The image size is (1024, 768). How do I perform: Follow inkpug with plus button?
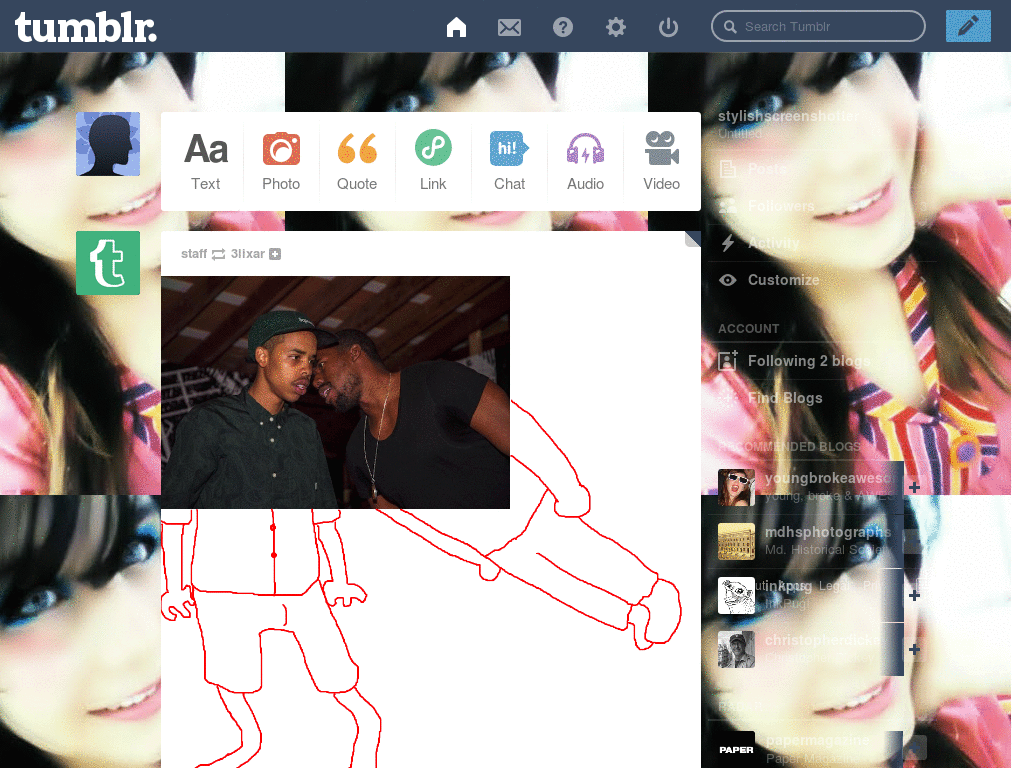click(x=914, y=596)
